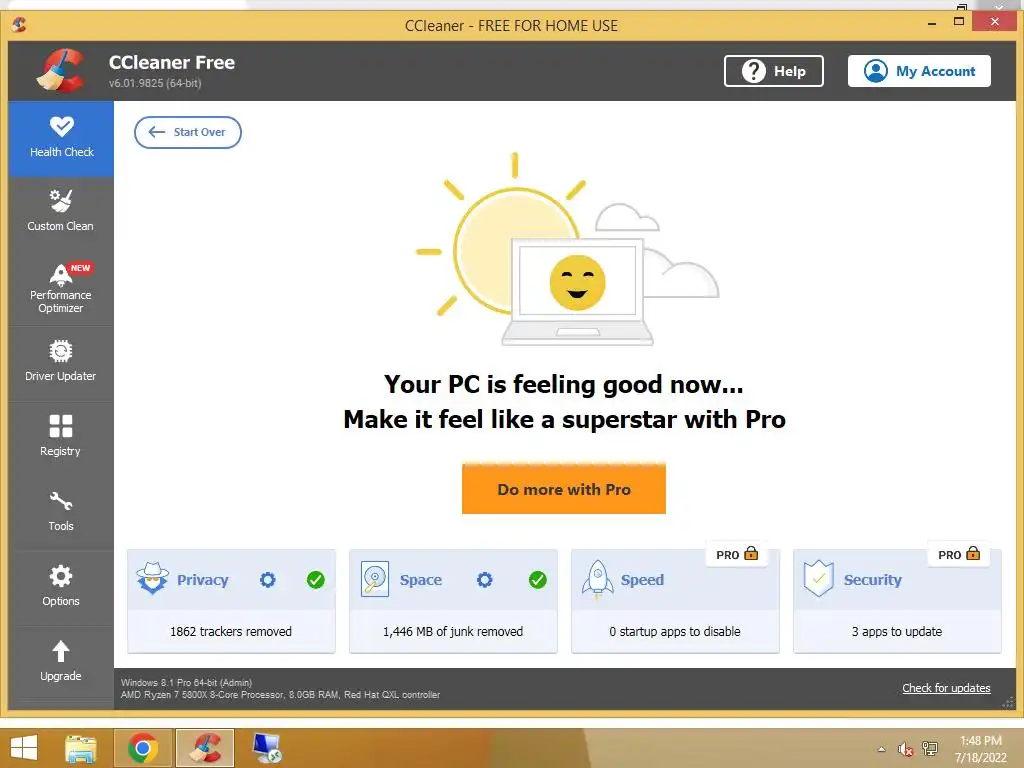Show hidden system tray icons
1024x768 pixels.
pyautogui.click(x=882, y=749)
